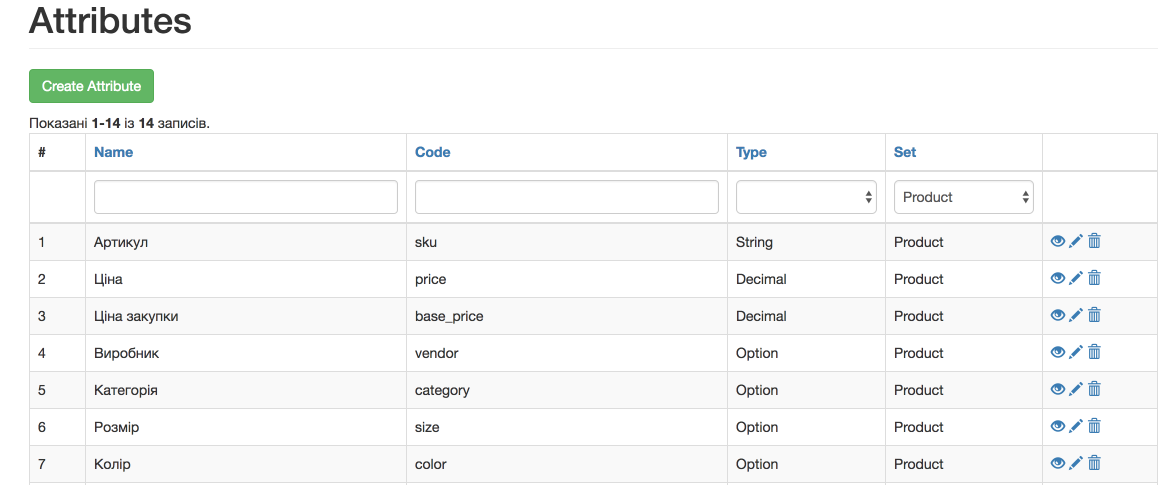
Task: Sort the table by Code column
Action: click(432, 152)
